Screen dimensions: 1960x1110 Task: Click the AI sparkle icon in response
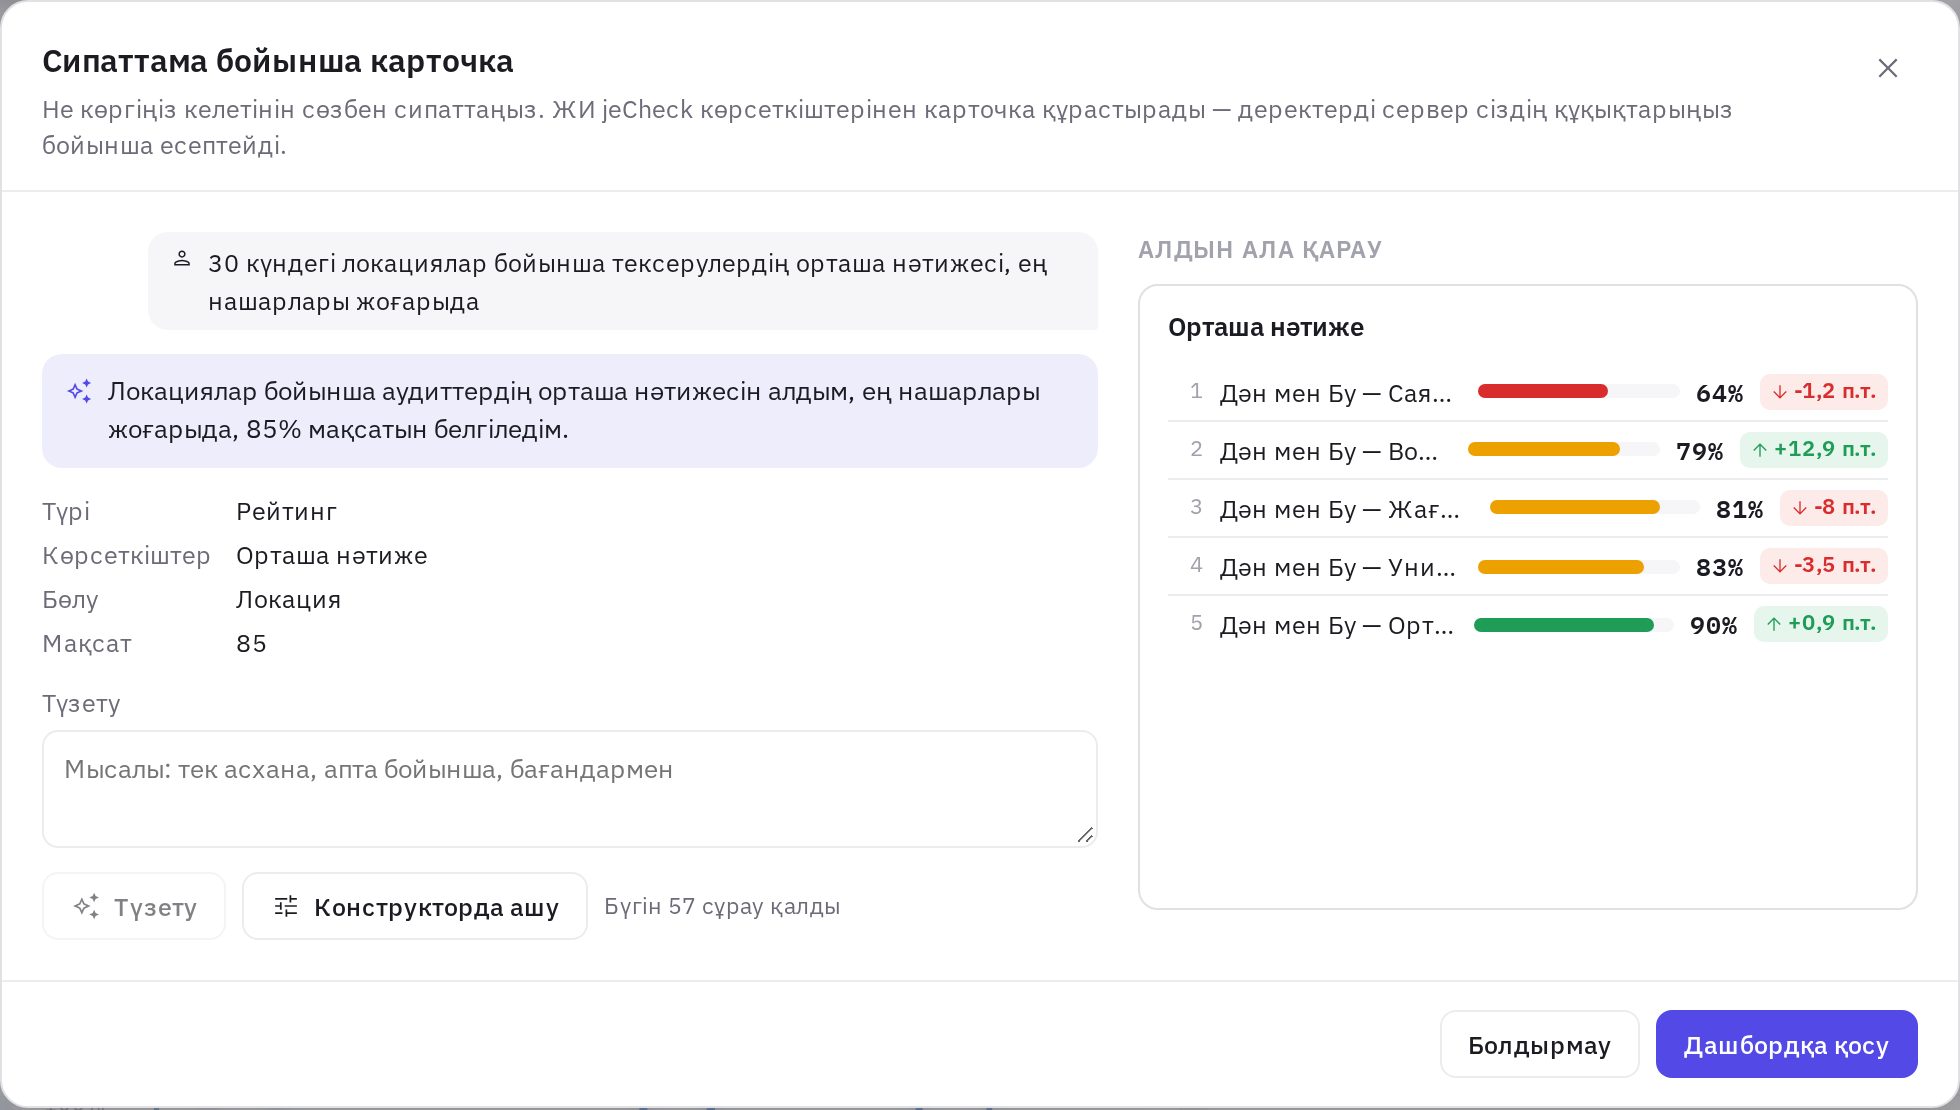coord(80,391)
